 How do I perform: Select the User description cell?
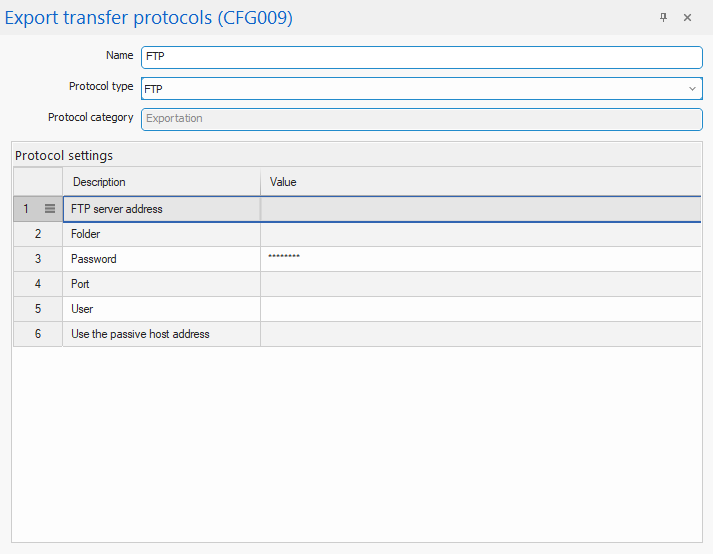coord(160,309)
